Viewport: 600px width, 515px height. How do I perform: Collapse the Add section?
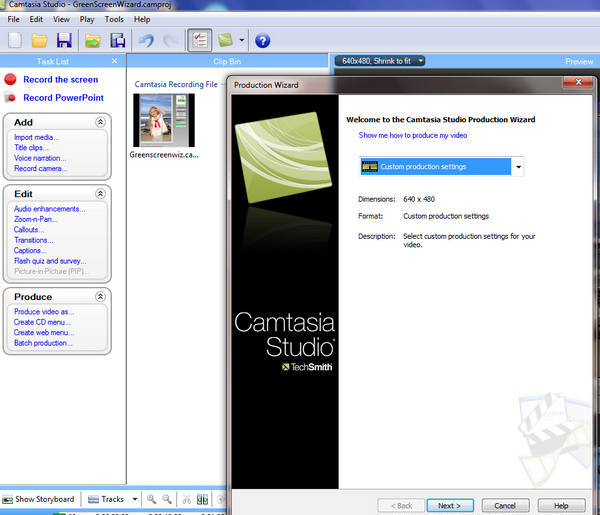pos(100,122)
